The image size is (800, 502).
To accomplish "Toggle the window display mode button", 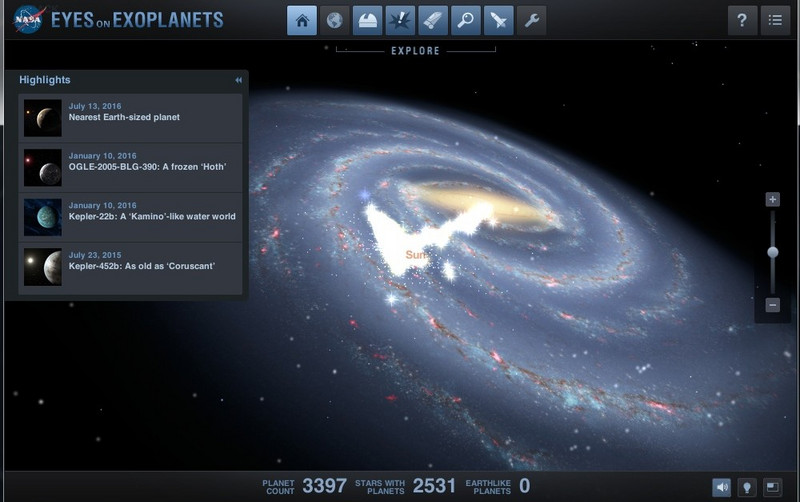I will 772,487.
